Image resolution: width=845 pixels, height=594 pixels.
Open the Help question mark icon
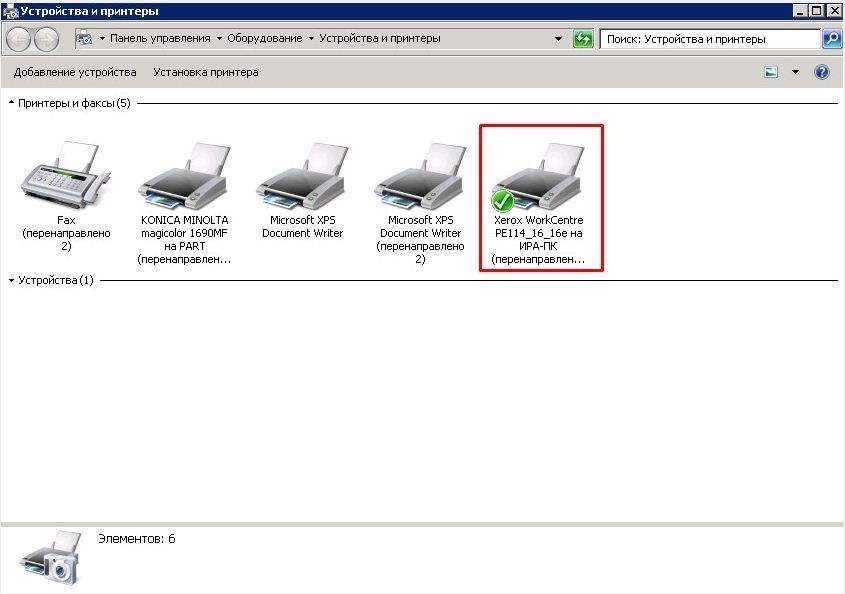click(822, 72)
